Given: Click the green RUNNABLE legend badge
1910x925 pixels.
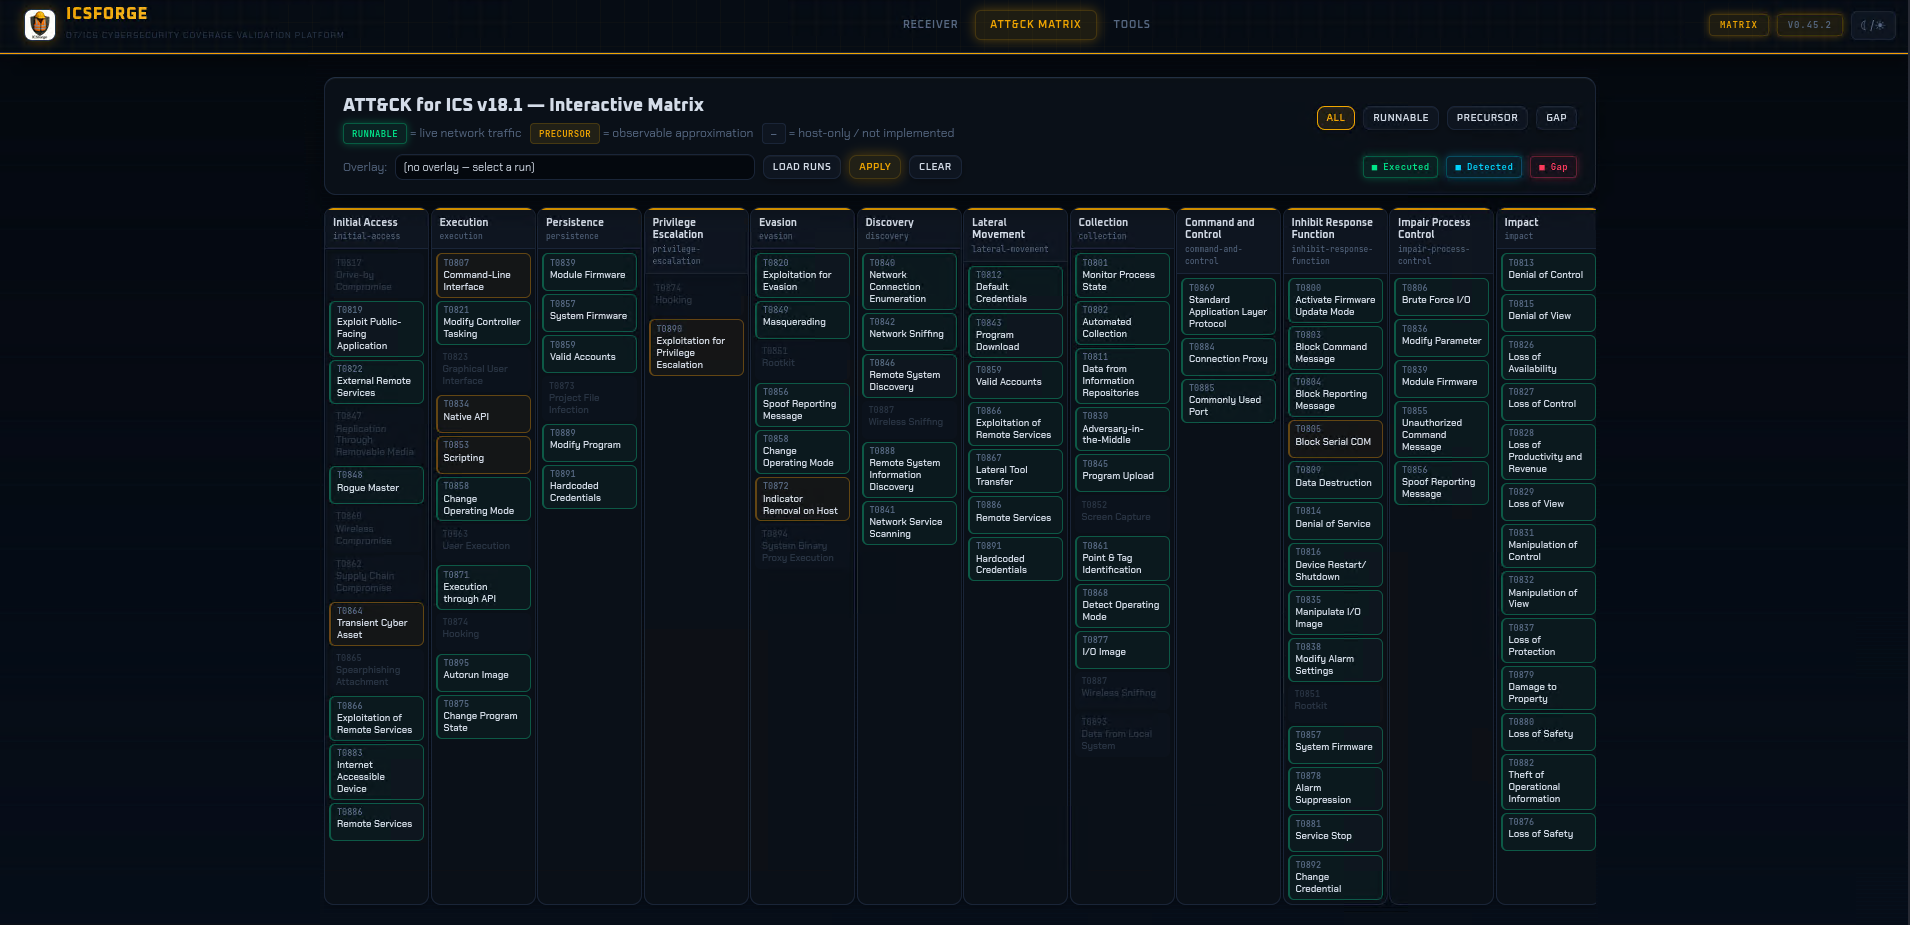Looking at the screenshot, I should coord(375,134).
